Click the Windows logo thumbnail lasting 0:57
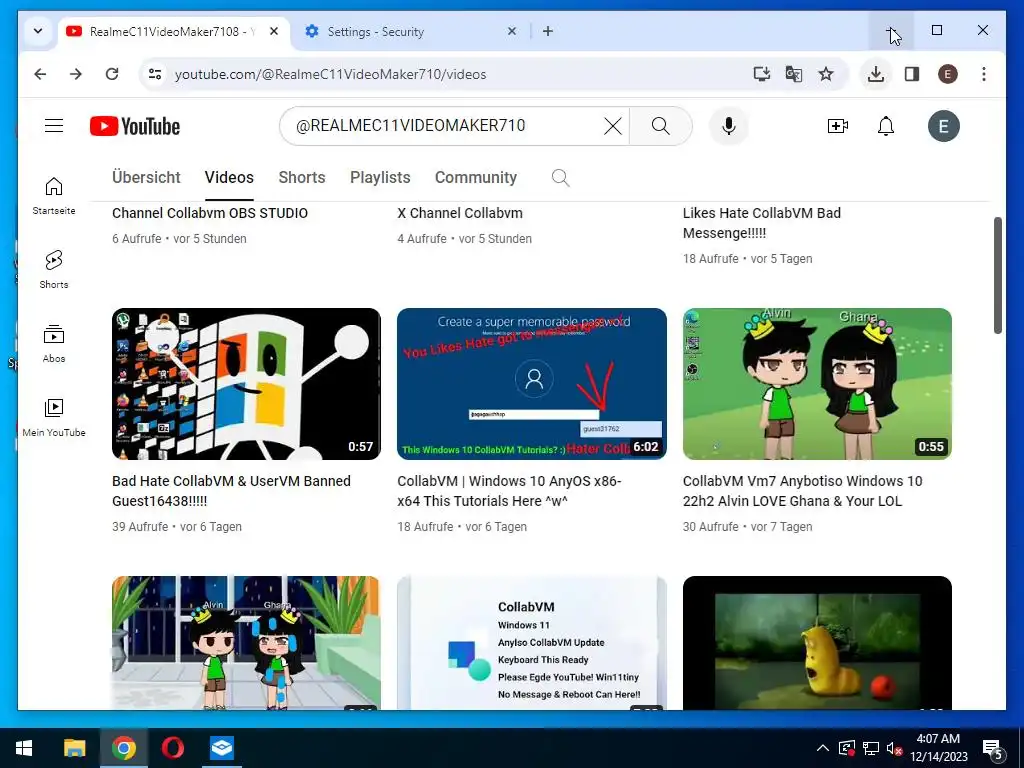 pos(246,384)
